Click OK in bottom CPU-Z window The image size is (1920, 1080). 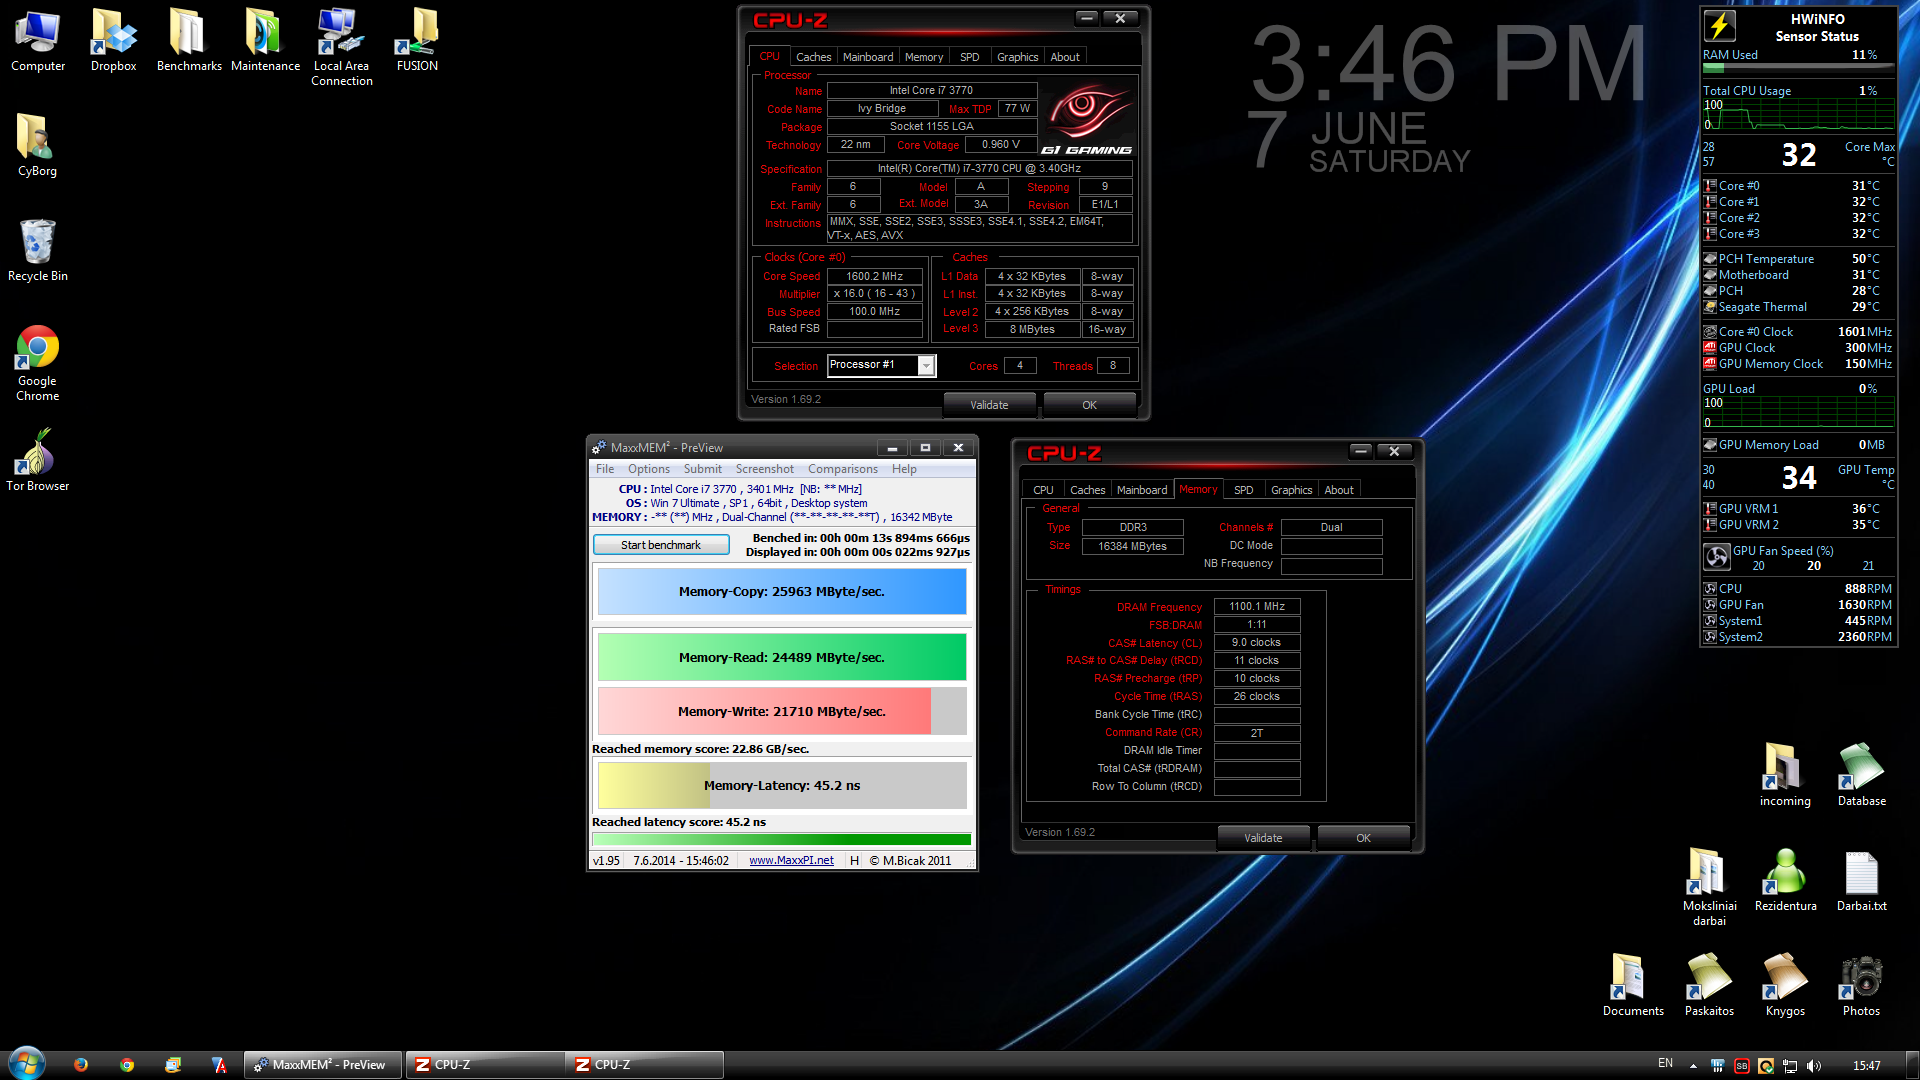coord(1363,838)
